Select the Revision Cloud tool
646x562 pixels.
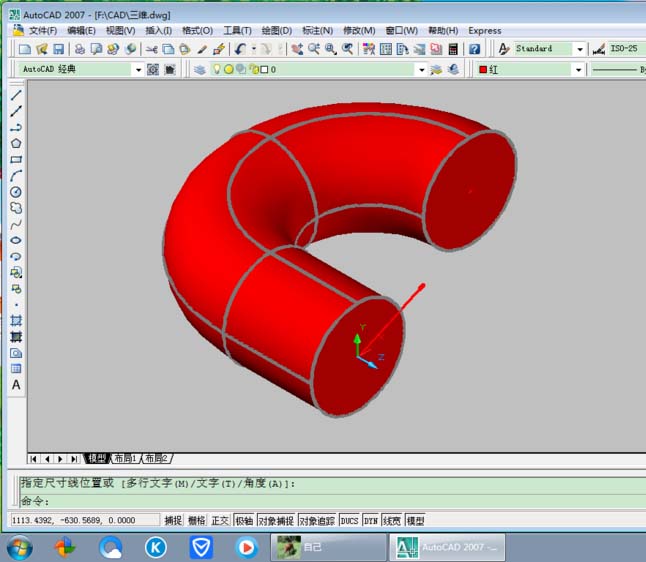[x=16, y=208]
